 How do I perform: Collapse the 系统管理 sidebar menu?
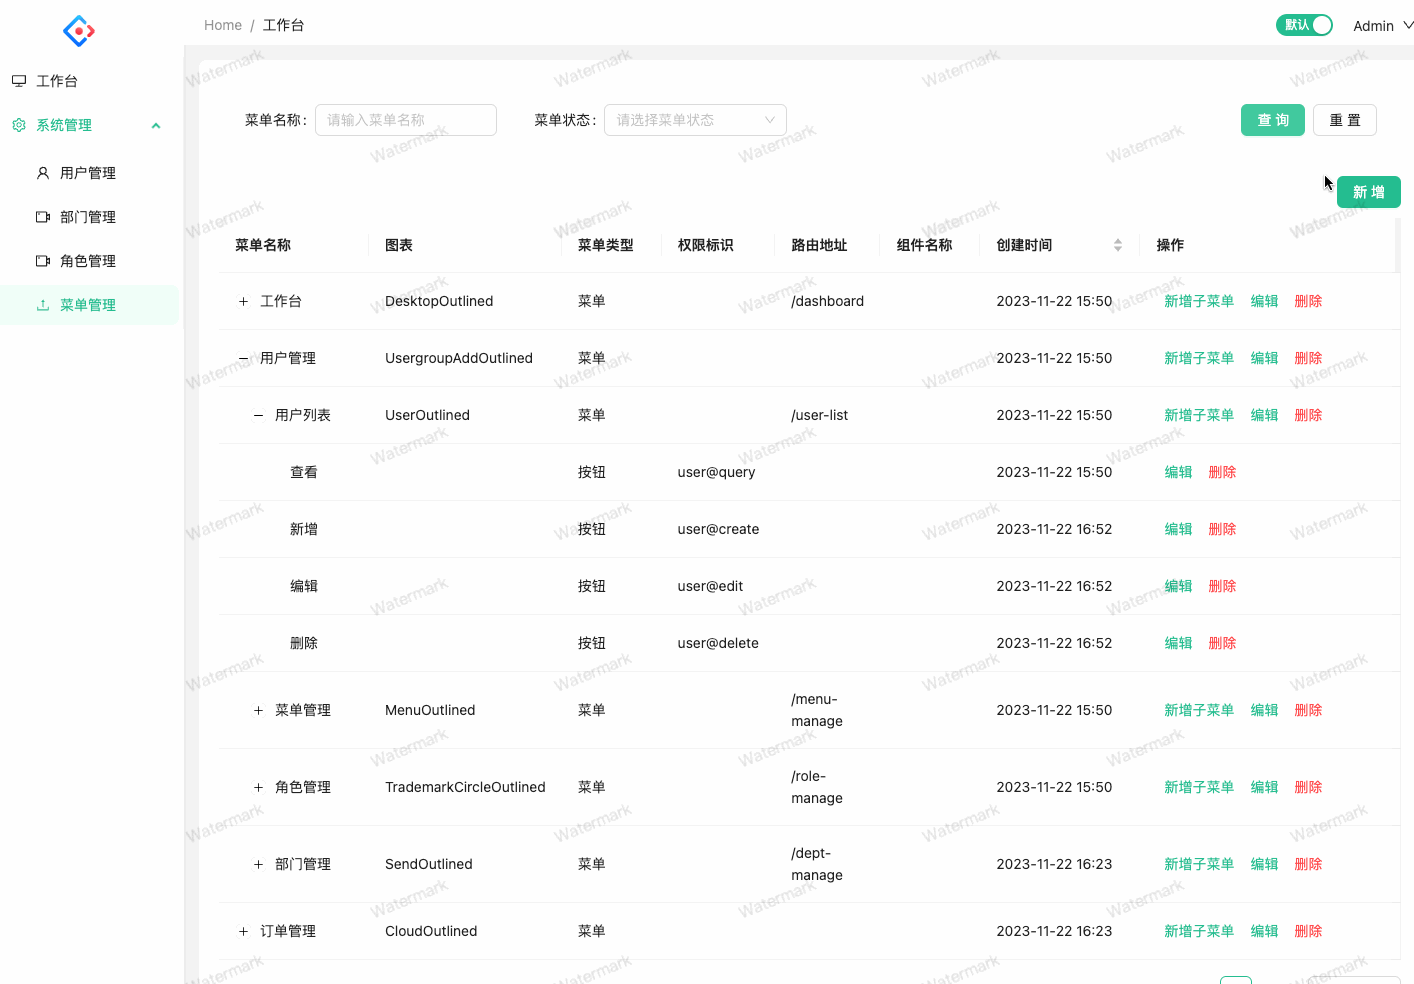pyautogui.click(x=155, y=124)
